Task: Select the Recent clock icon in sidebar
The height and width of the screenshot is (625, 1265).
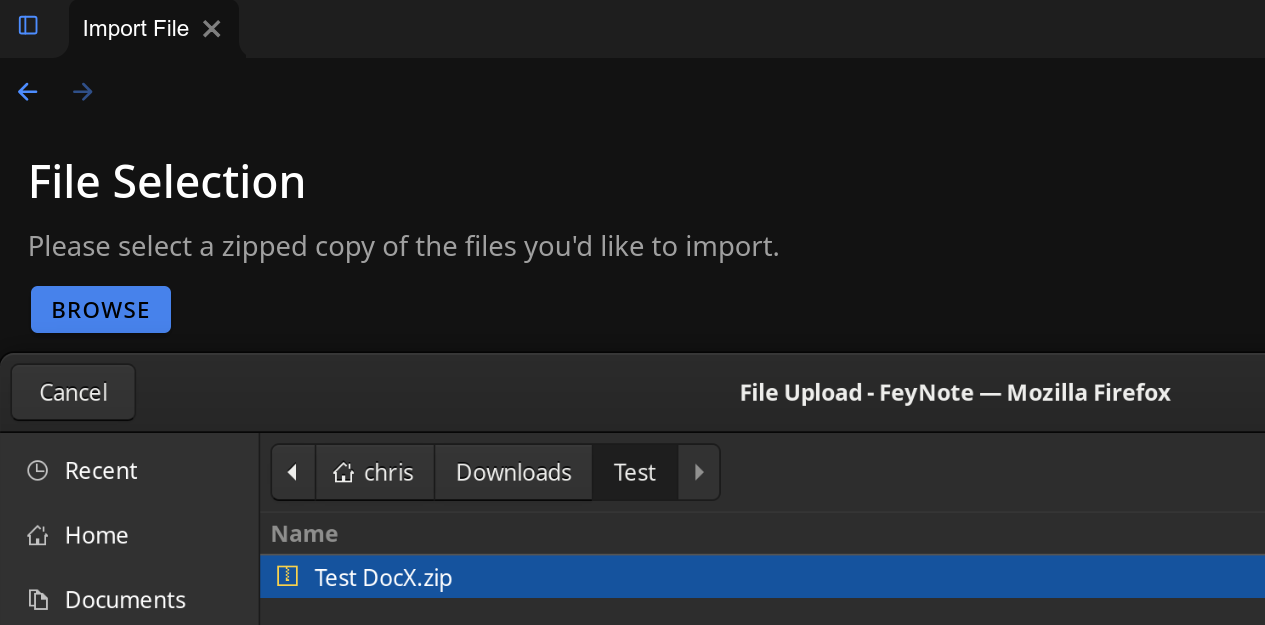Action: click(37, 470)
